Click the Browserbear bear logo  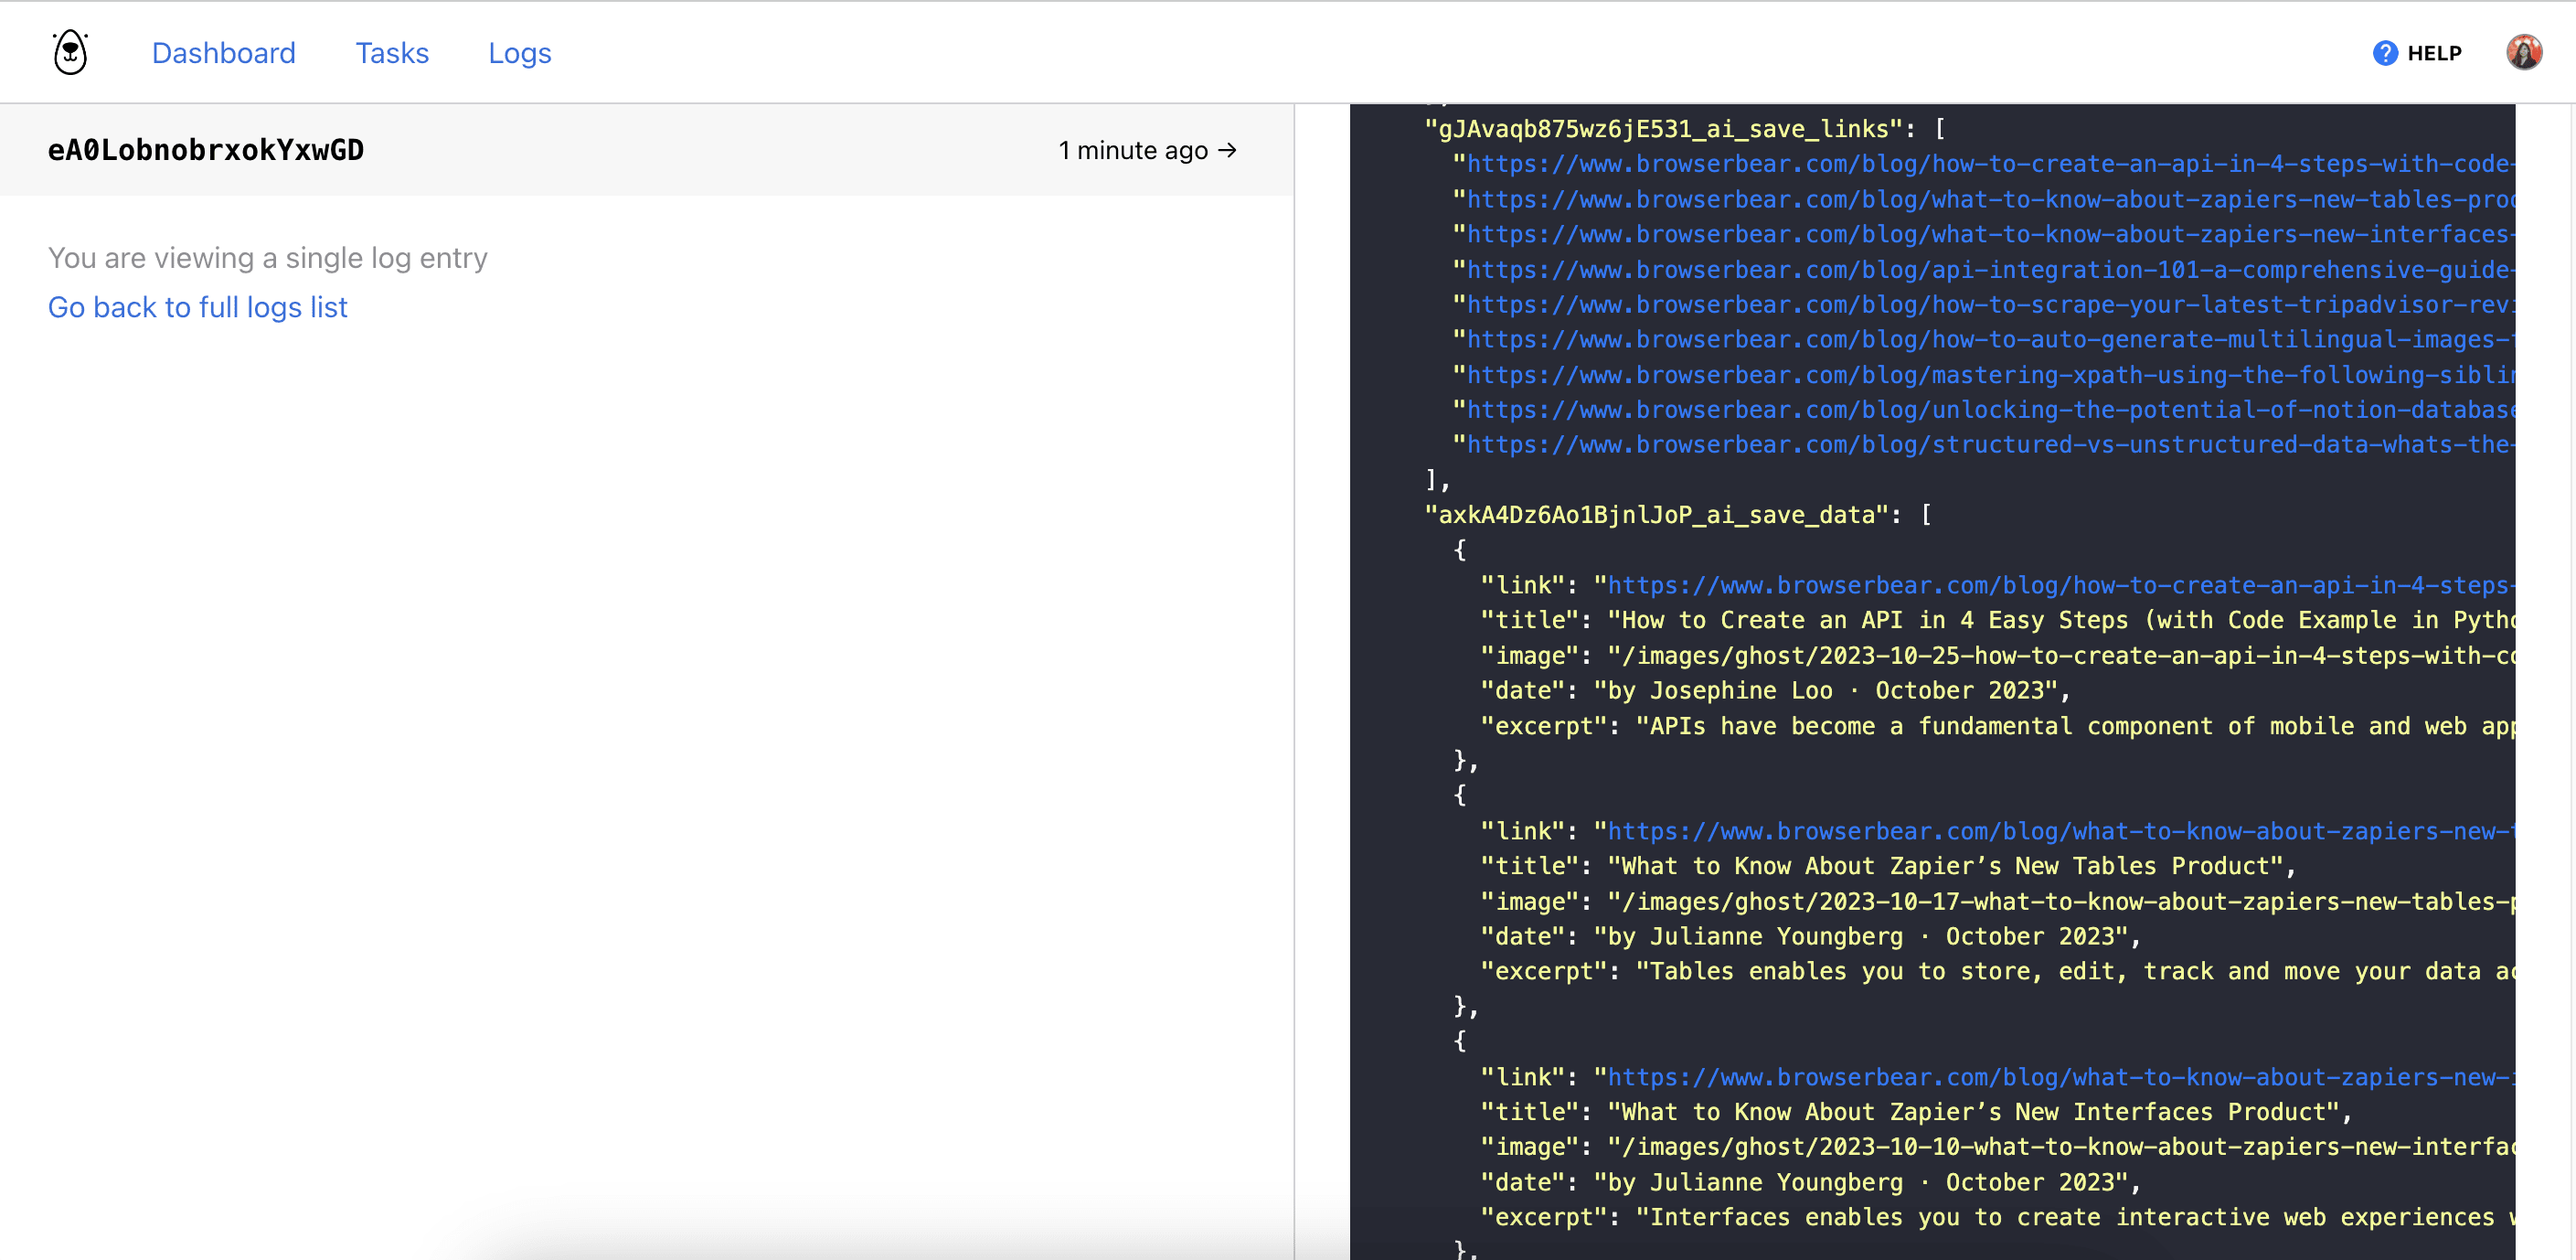point(69,51)
